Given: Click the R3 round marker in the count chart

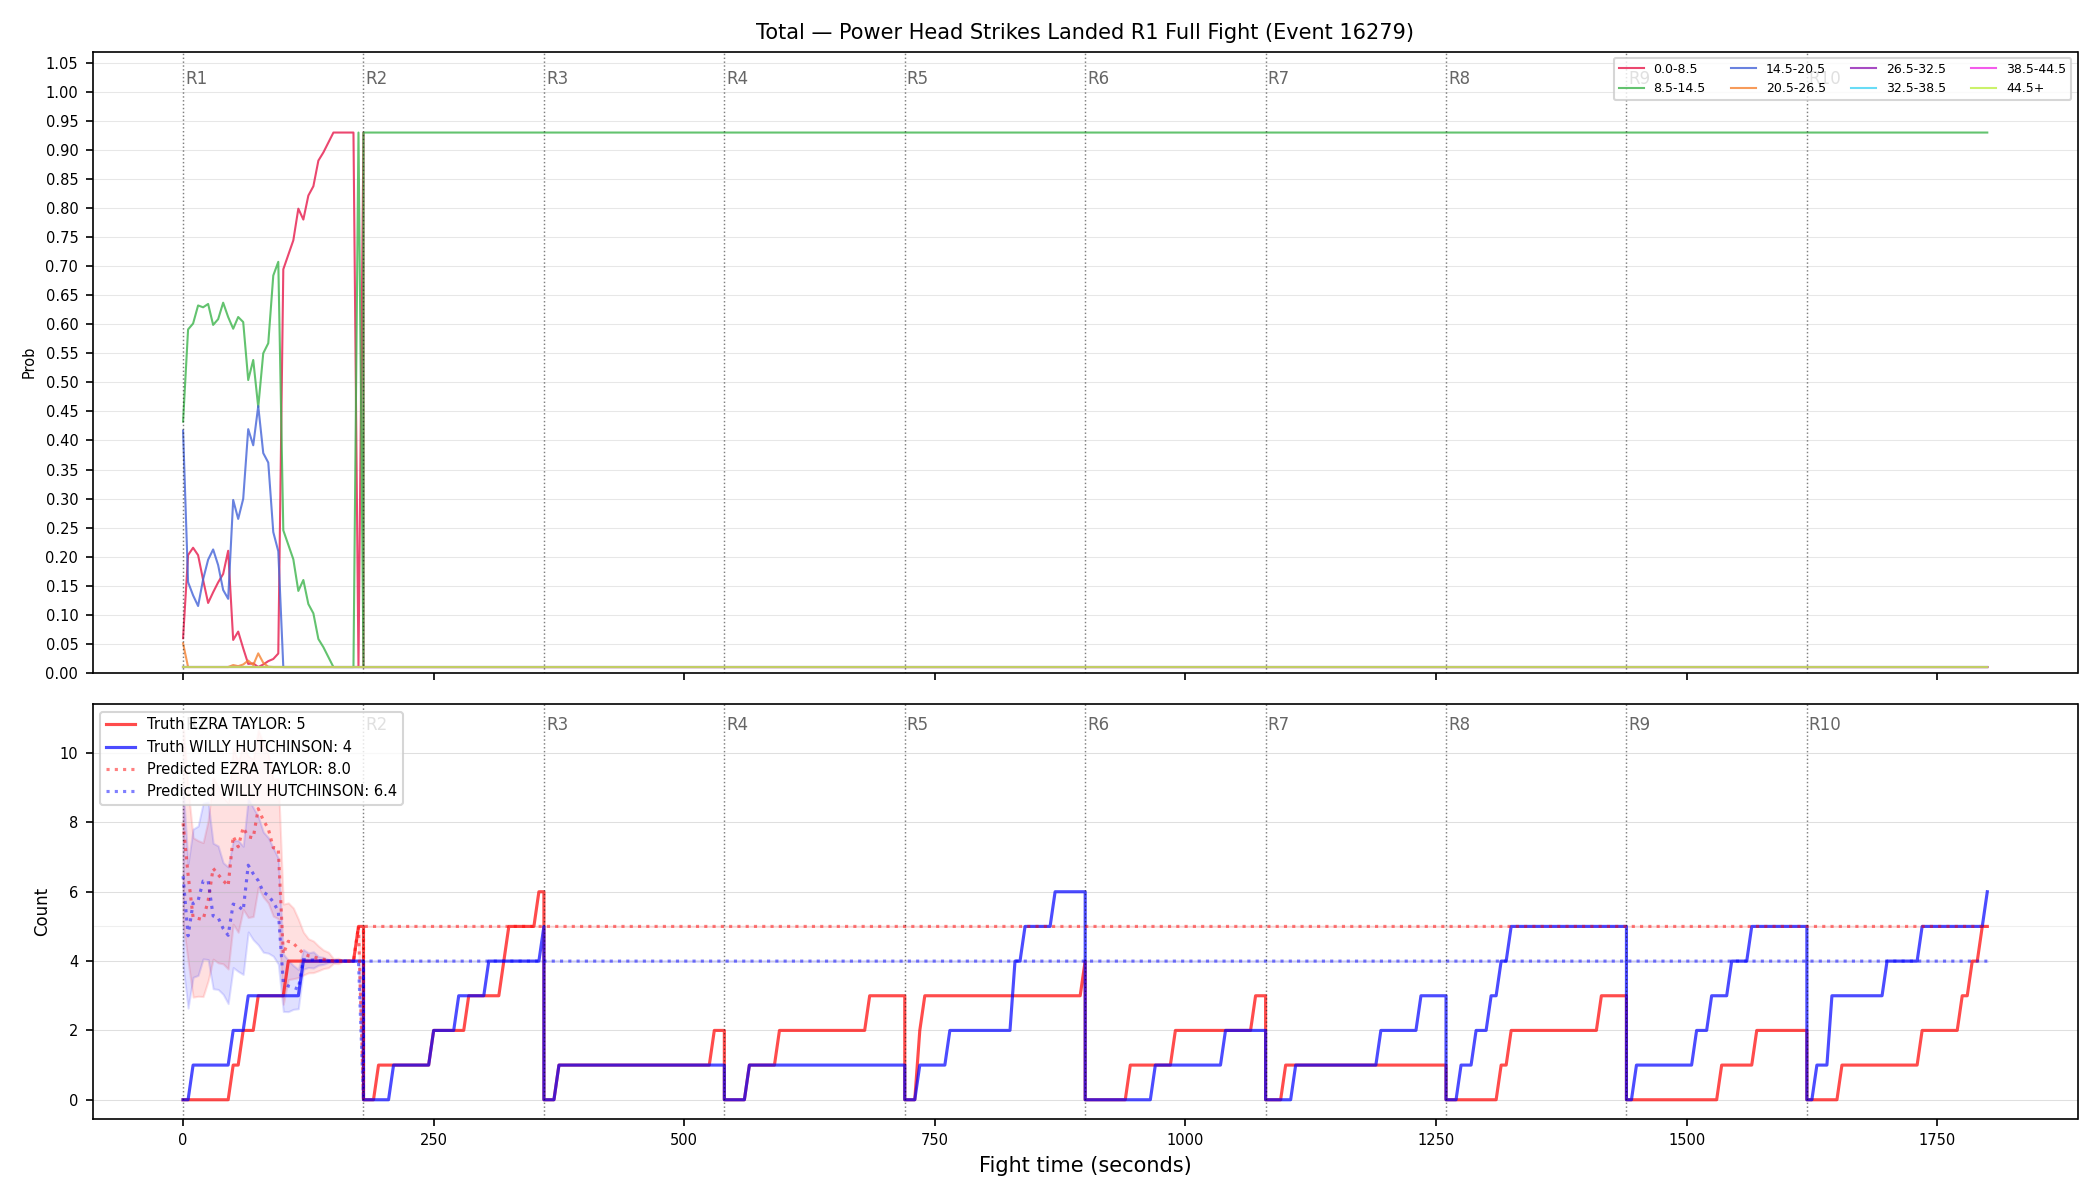Looking at the screenshot, I should [557, 724].
